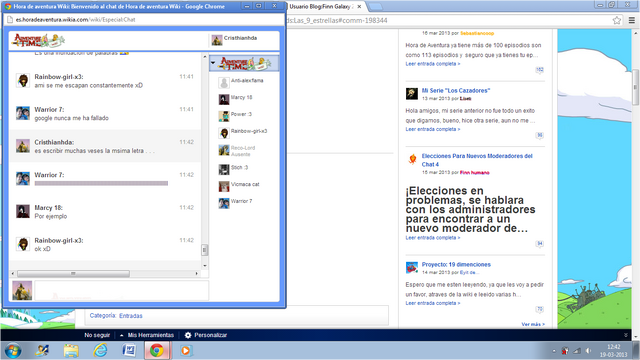Viewport: 640px width, 360px height.
Task: Click the Ver más link
Action: [x=533, y=324]
